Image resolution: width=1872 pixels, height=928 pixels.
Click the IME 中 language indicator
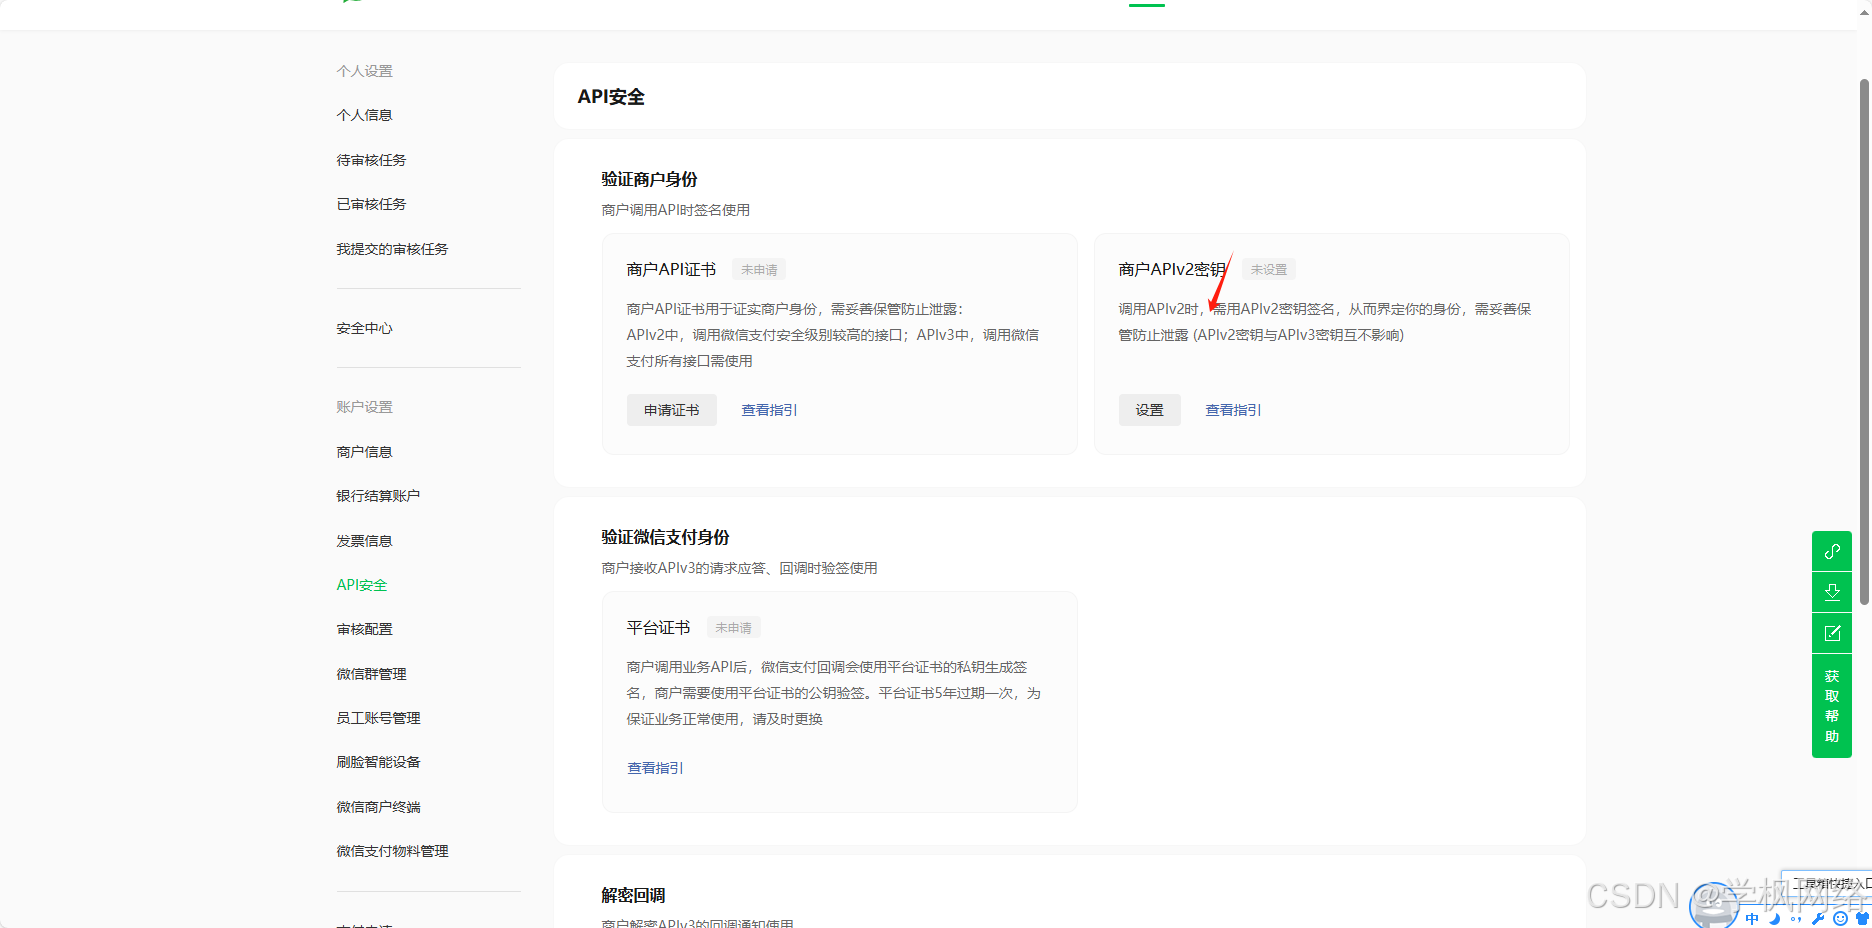[1752, 919]
